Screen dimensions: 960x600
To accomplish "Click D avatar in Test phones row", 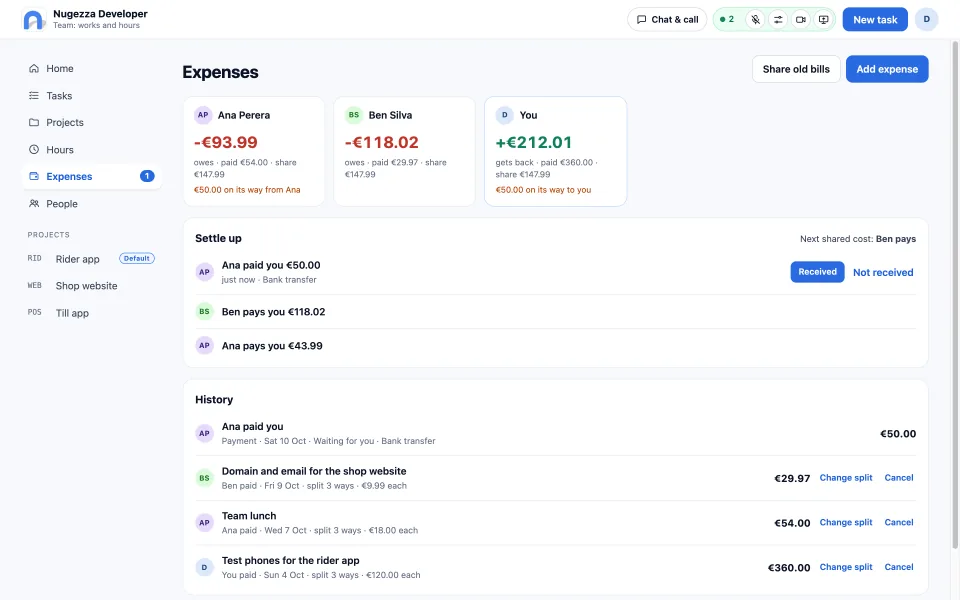I will coord(204,568).
